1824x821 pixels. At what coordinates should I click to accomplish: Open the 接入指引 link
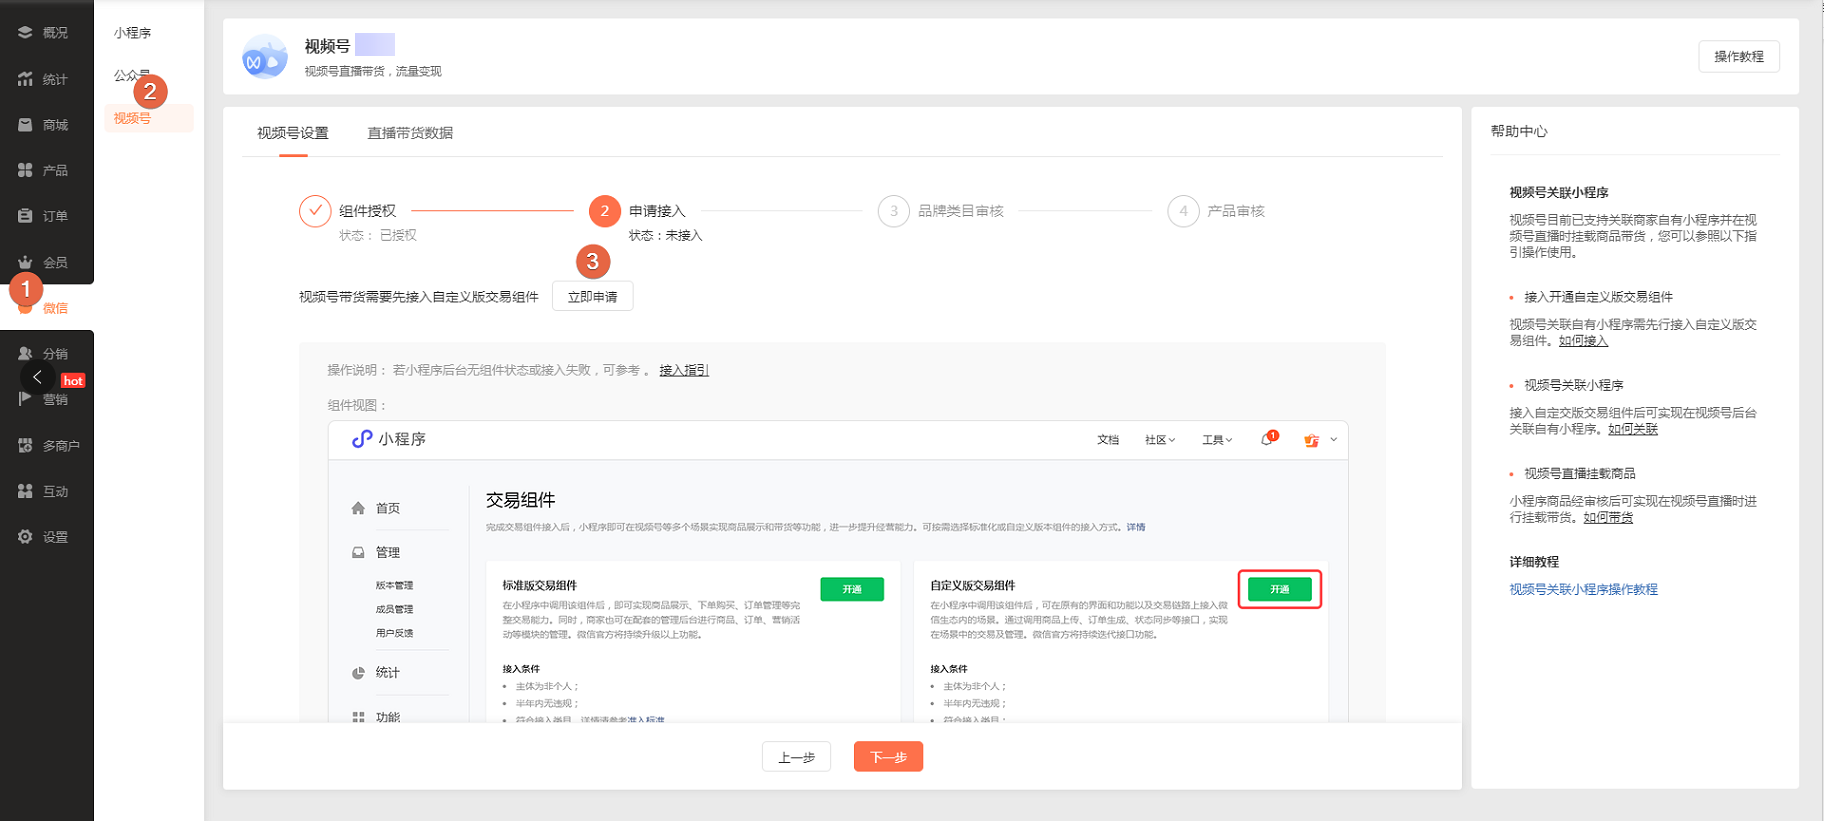pyautogui.click(x=684, y=370)
